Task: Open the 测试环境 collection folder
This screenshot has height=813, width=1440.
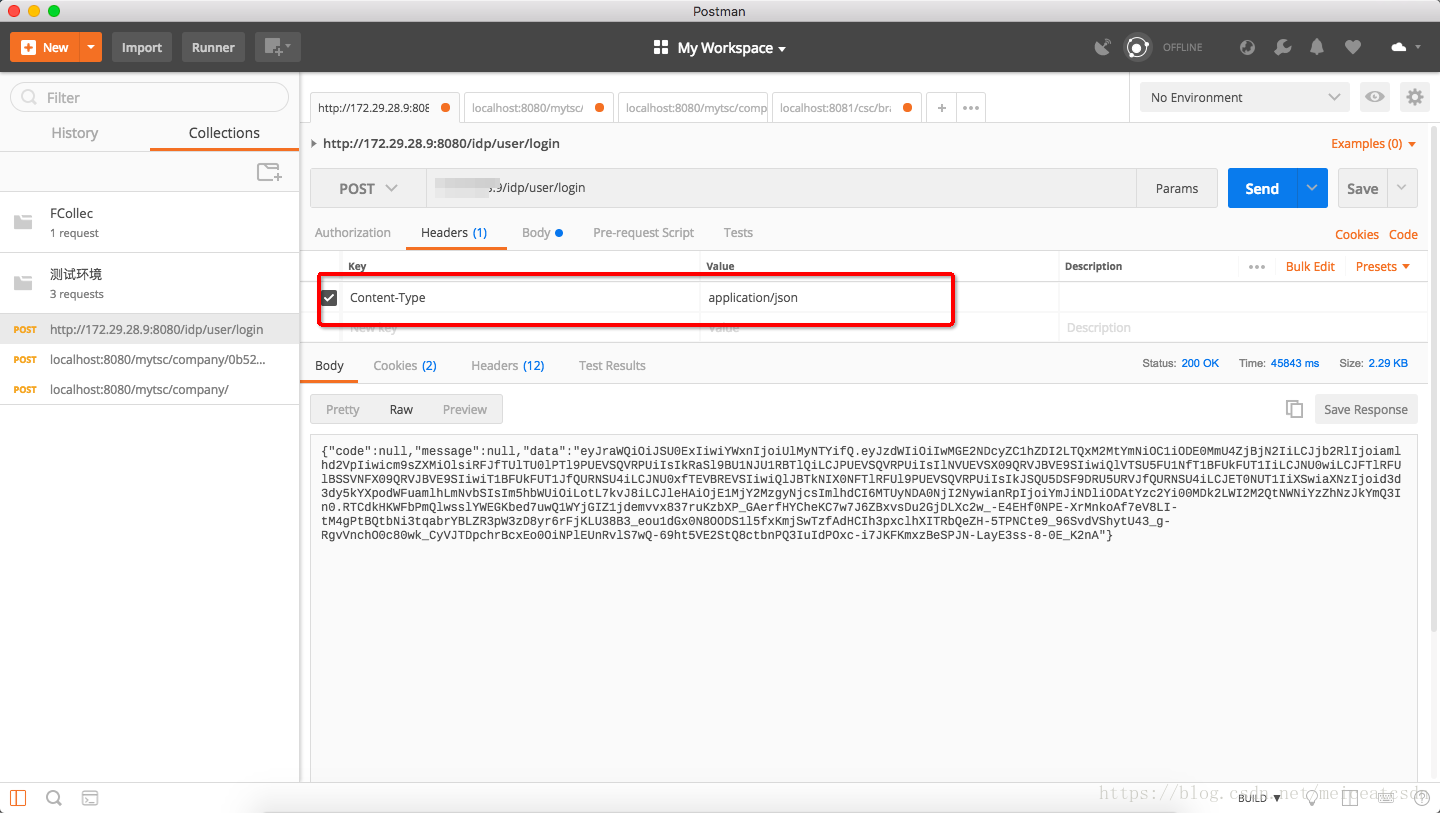Action: (x=150, y=283)
